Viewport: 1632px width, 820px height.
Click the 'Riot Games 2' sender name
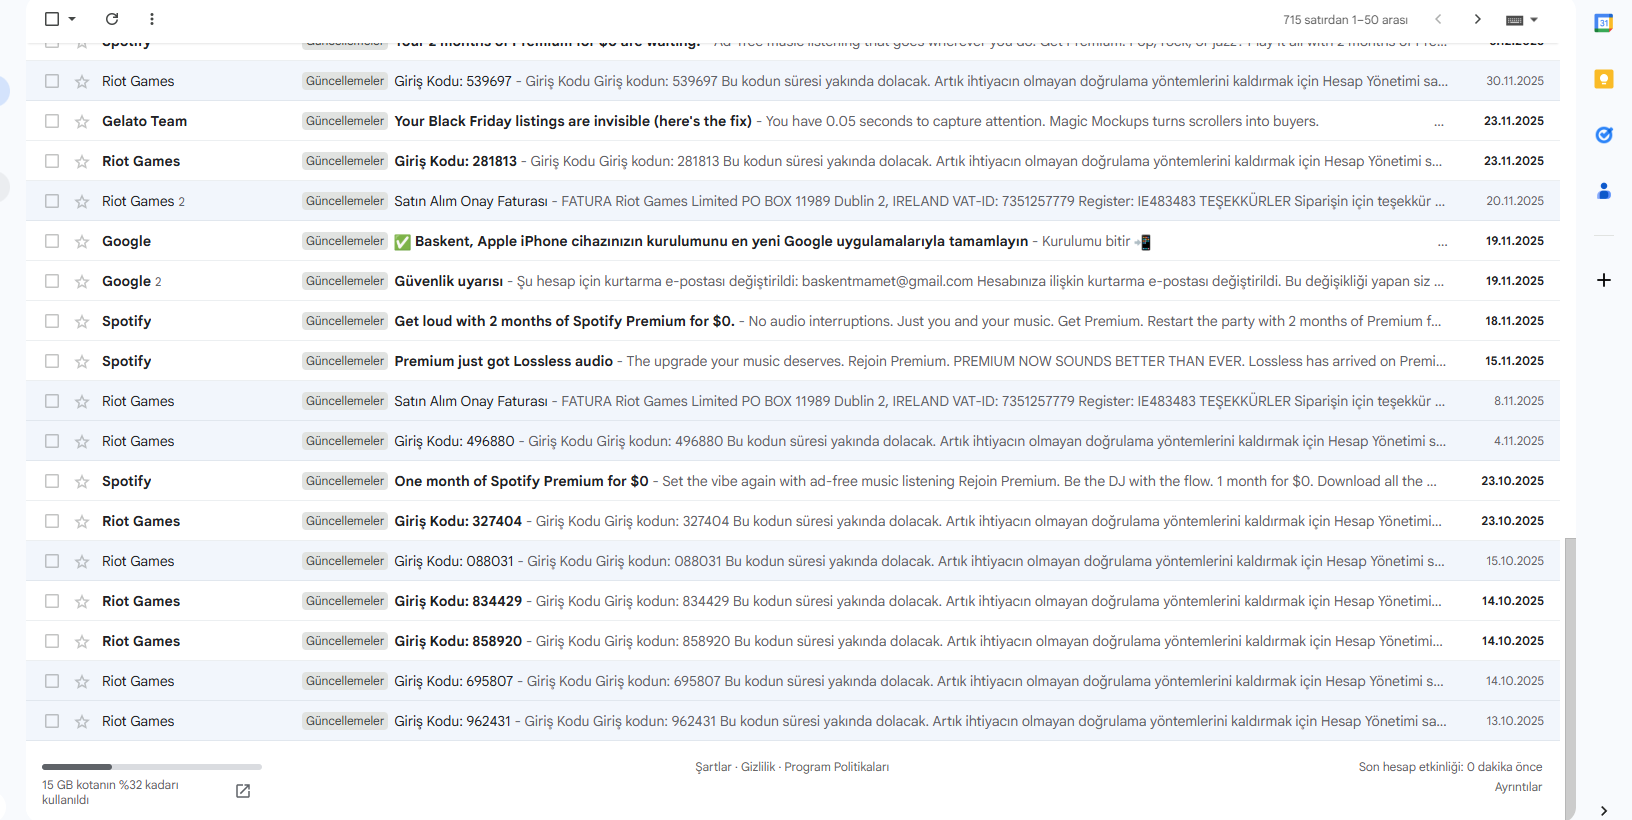click(x=143, y=201)
